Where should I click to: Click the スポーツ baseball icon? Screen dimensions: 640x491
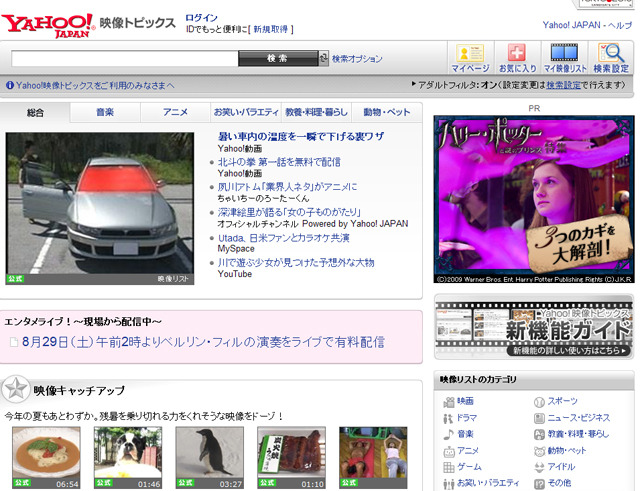click(539, 402)
